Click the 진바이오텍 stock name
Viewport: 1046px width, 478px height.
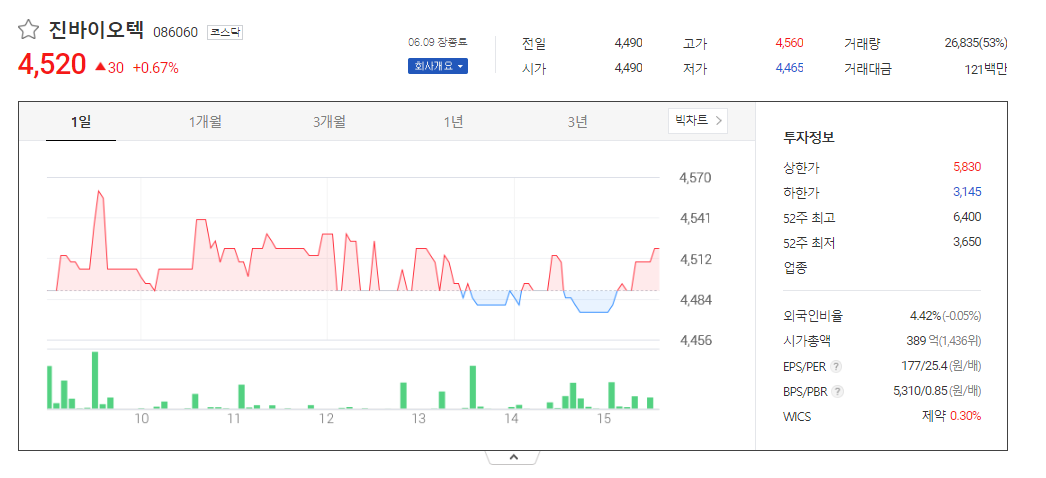(x=96, y=30)
